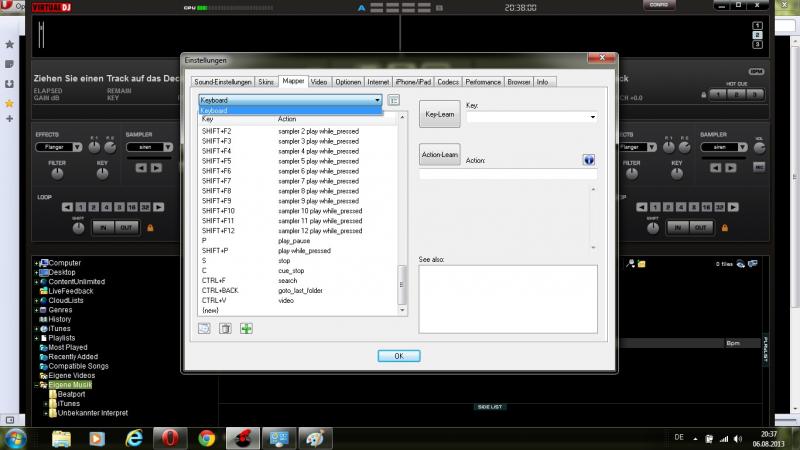Click the list icon next to Keyboard dropdown

coord(393,100)
